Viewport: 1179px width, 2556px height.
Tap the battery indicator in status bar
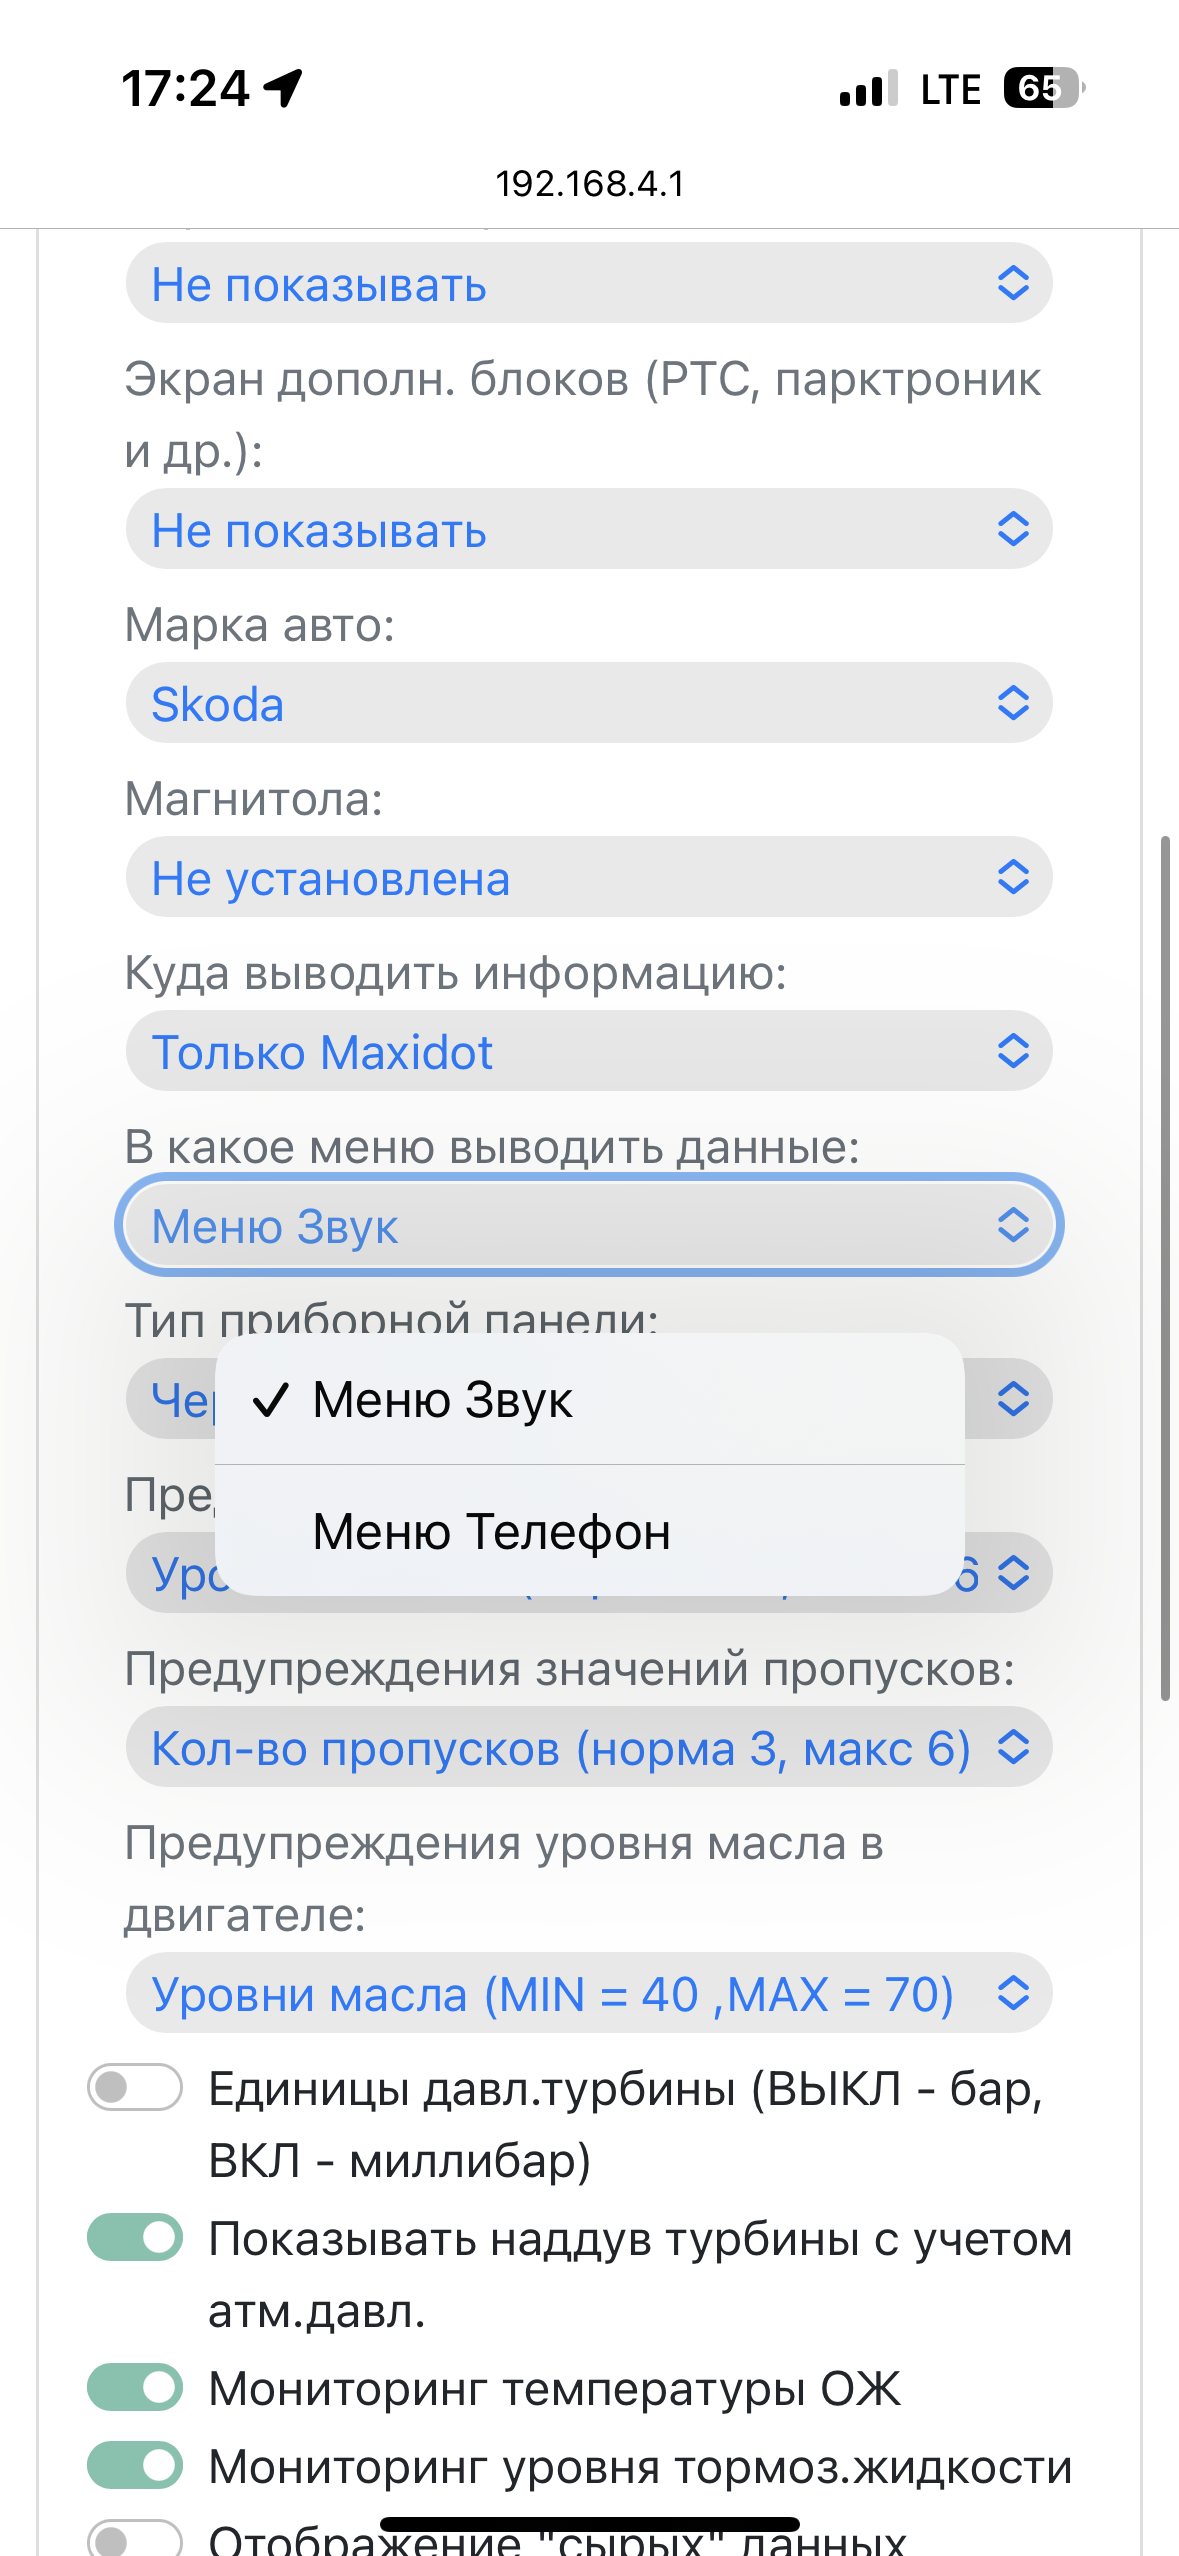(1044, 88)
